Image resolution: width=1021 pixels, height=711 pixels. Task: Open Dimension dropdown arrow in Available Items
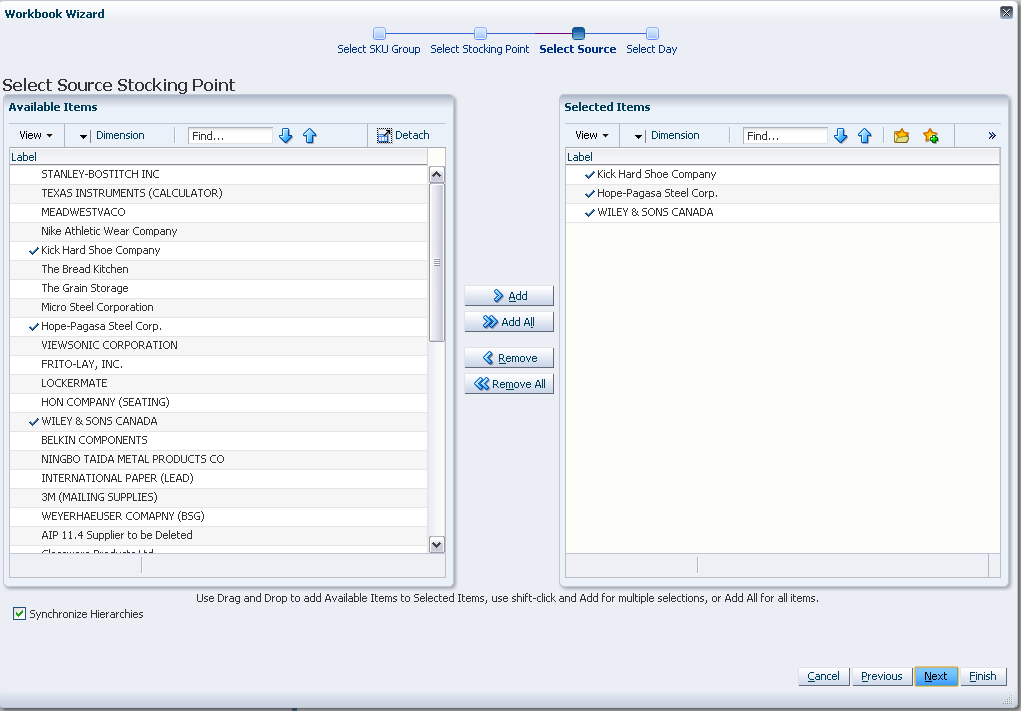[x=83, y=136]
